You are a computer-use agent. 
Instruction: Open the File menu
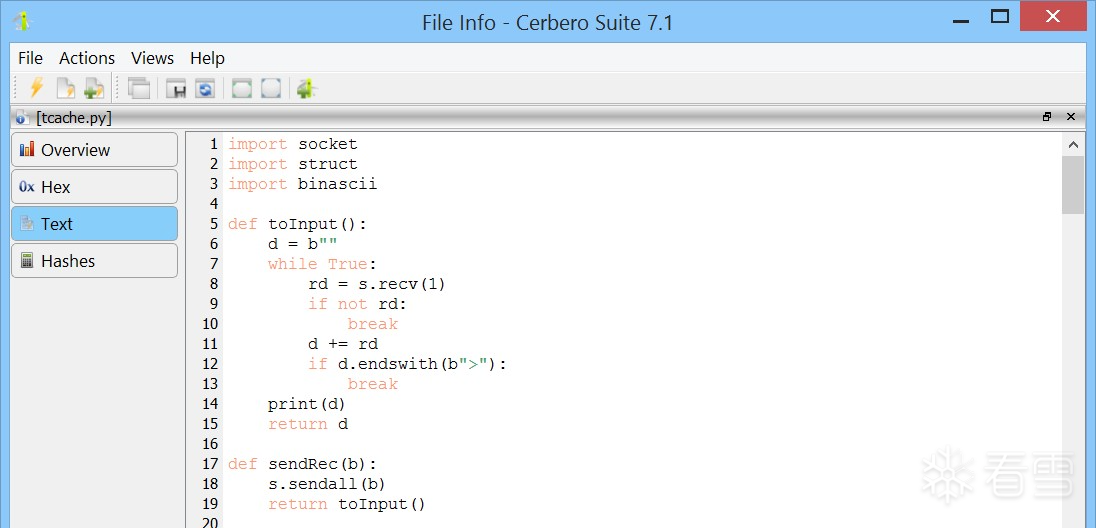(x=30, y=58)
